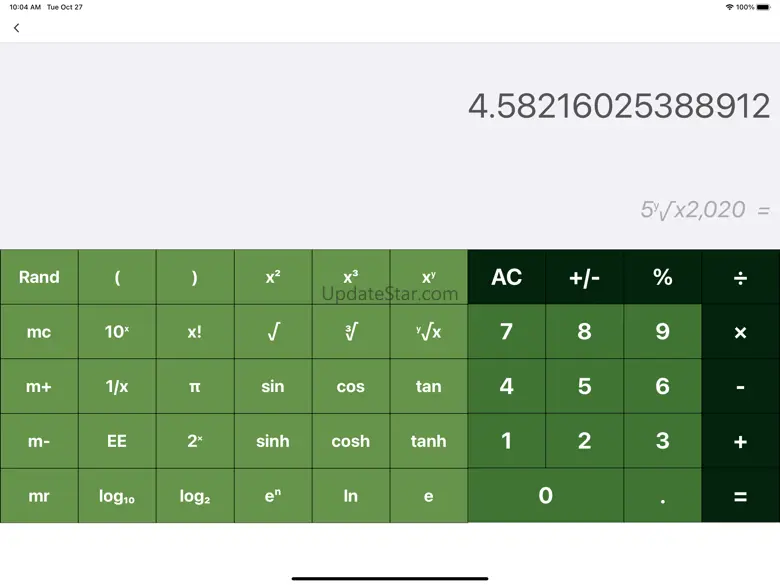The width and height of the screenshot is (780, 585).
Task: Tap the percent key
Action: [x=662, y=277]
